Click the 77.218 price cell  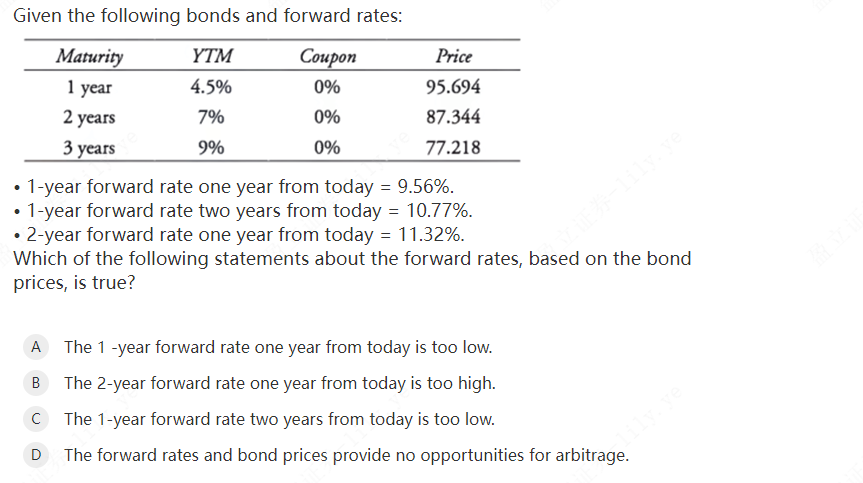(x=453, y=148)
